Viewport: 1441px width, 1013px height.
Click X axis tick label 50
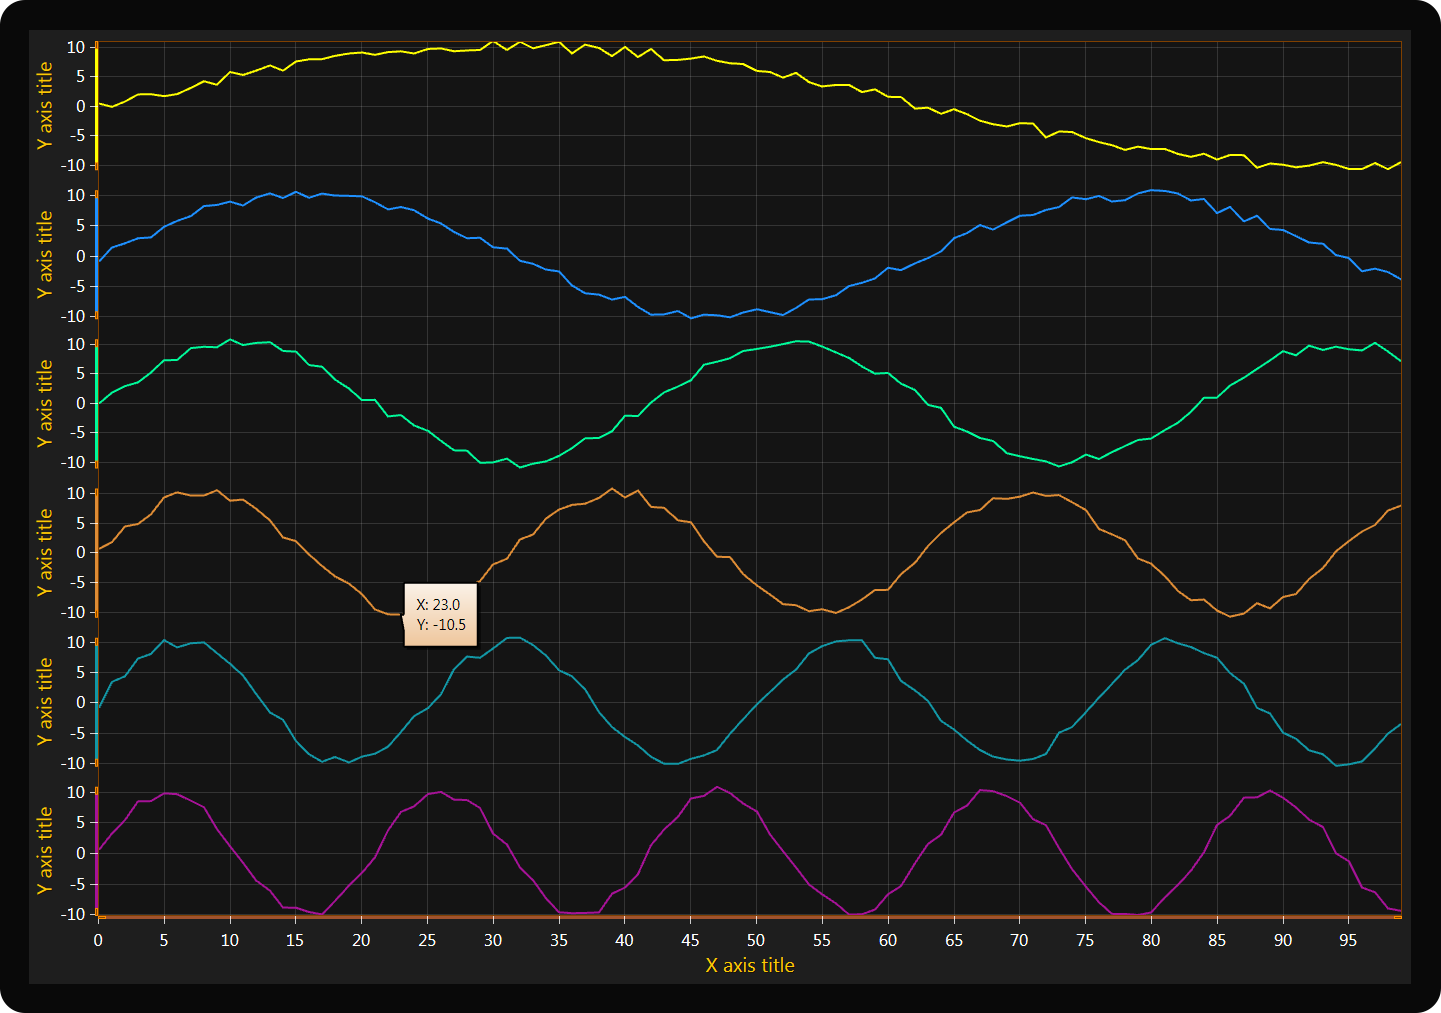tap(756, 940)
